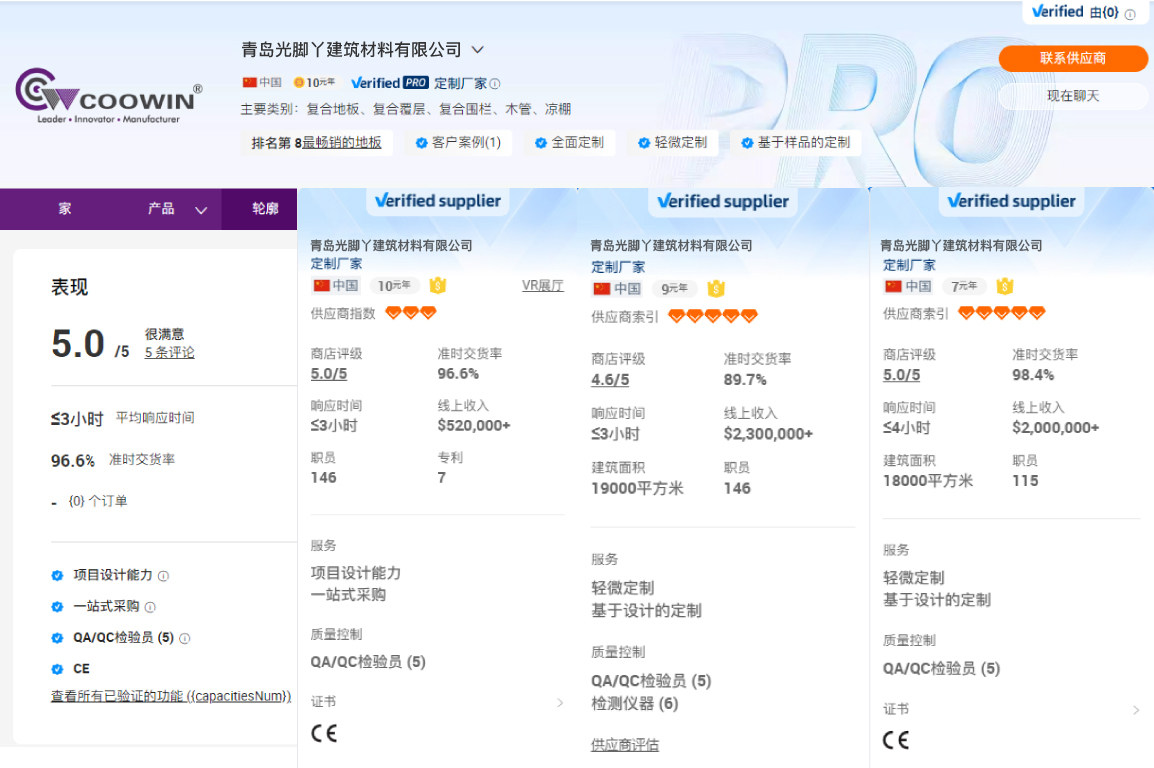Click the three diamond icons beside 供应商指数
The image size is (1154, 768).
pyautogui.click(x=411, y=313)
